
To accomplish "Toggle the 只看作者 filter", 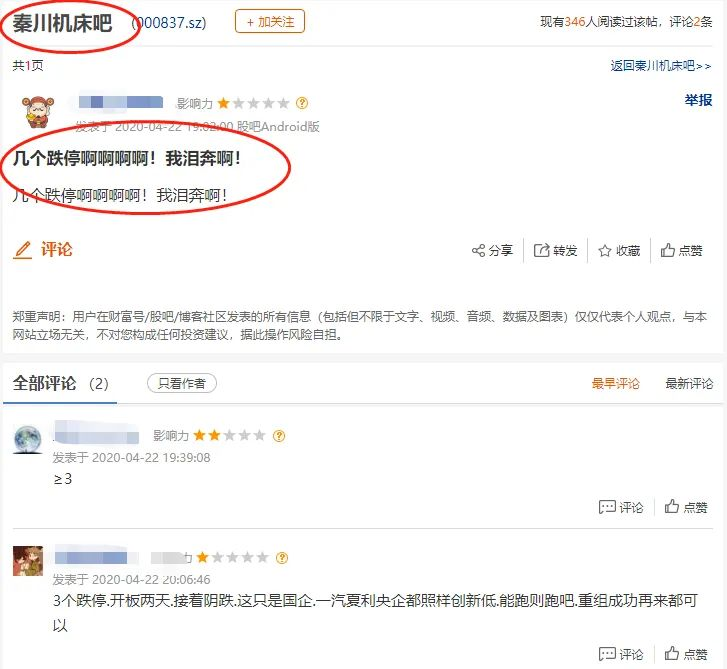I will point(182,383).
